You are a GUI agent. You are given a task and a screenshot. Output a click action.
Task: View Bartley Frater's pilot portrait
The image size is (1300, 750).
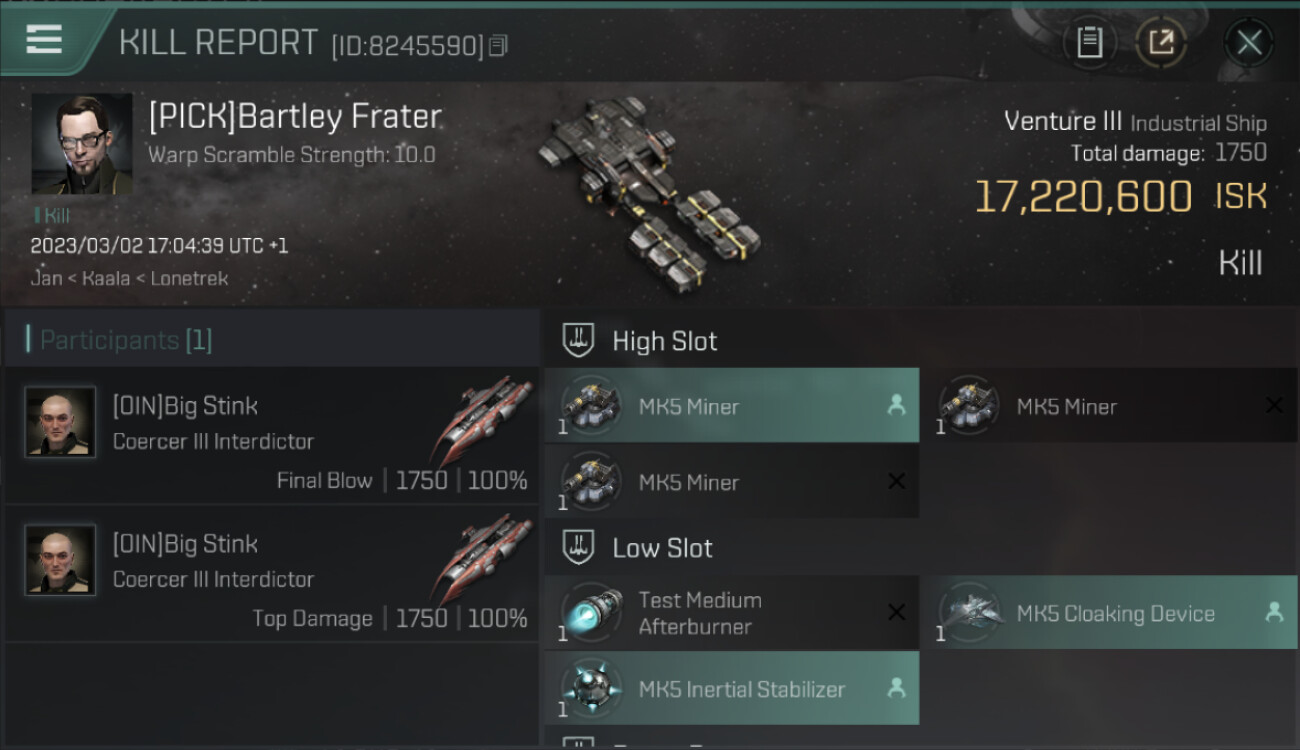tap(81, 144)
